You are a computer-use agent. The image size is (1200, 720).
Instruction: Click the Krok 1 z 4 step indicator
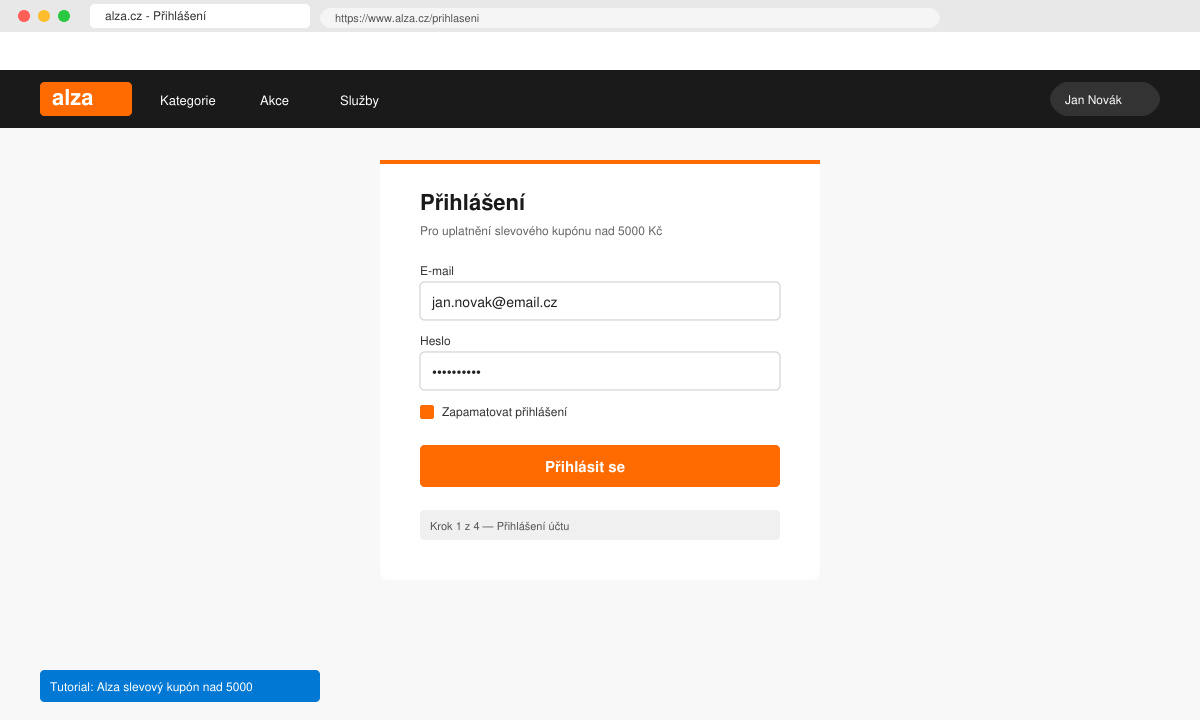[600, 525]
